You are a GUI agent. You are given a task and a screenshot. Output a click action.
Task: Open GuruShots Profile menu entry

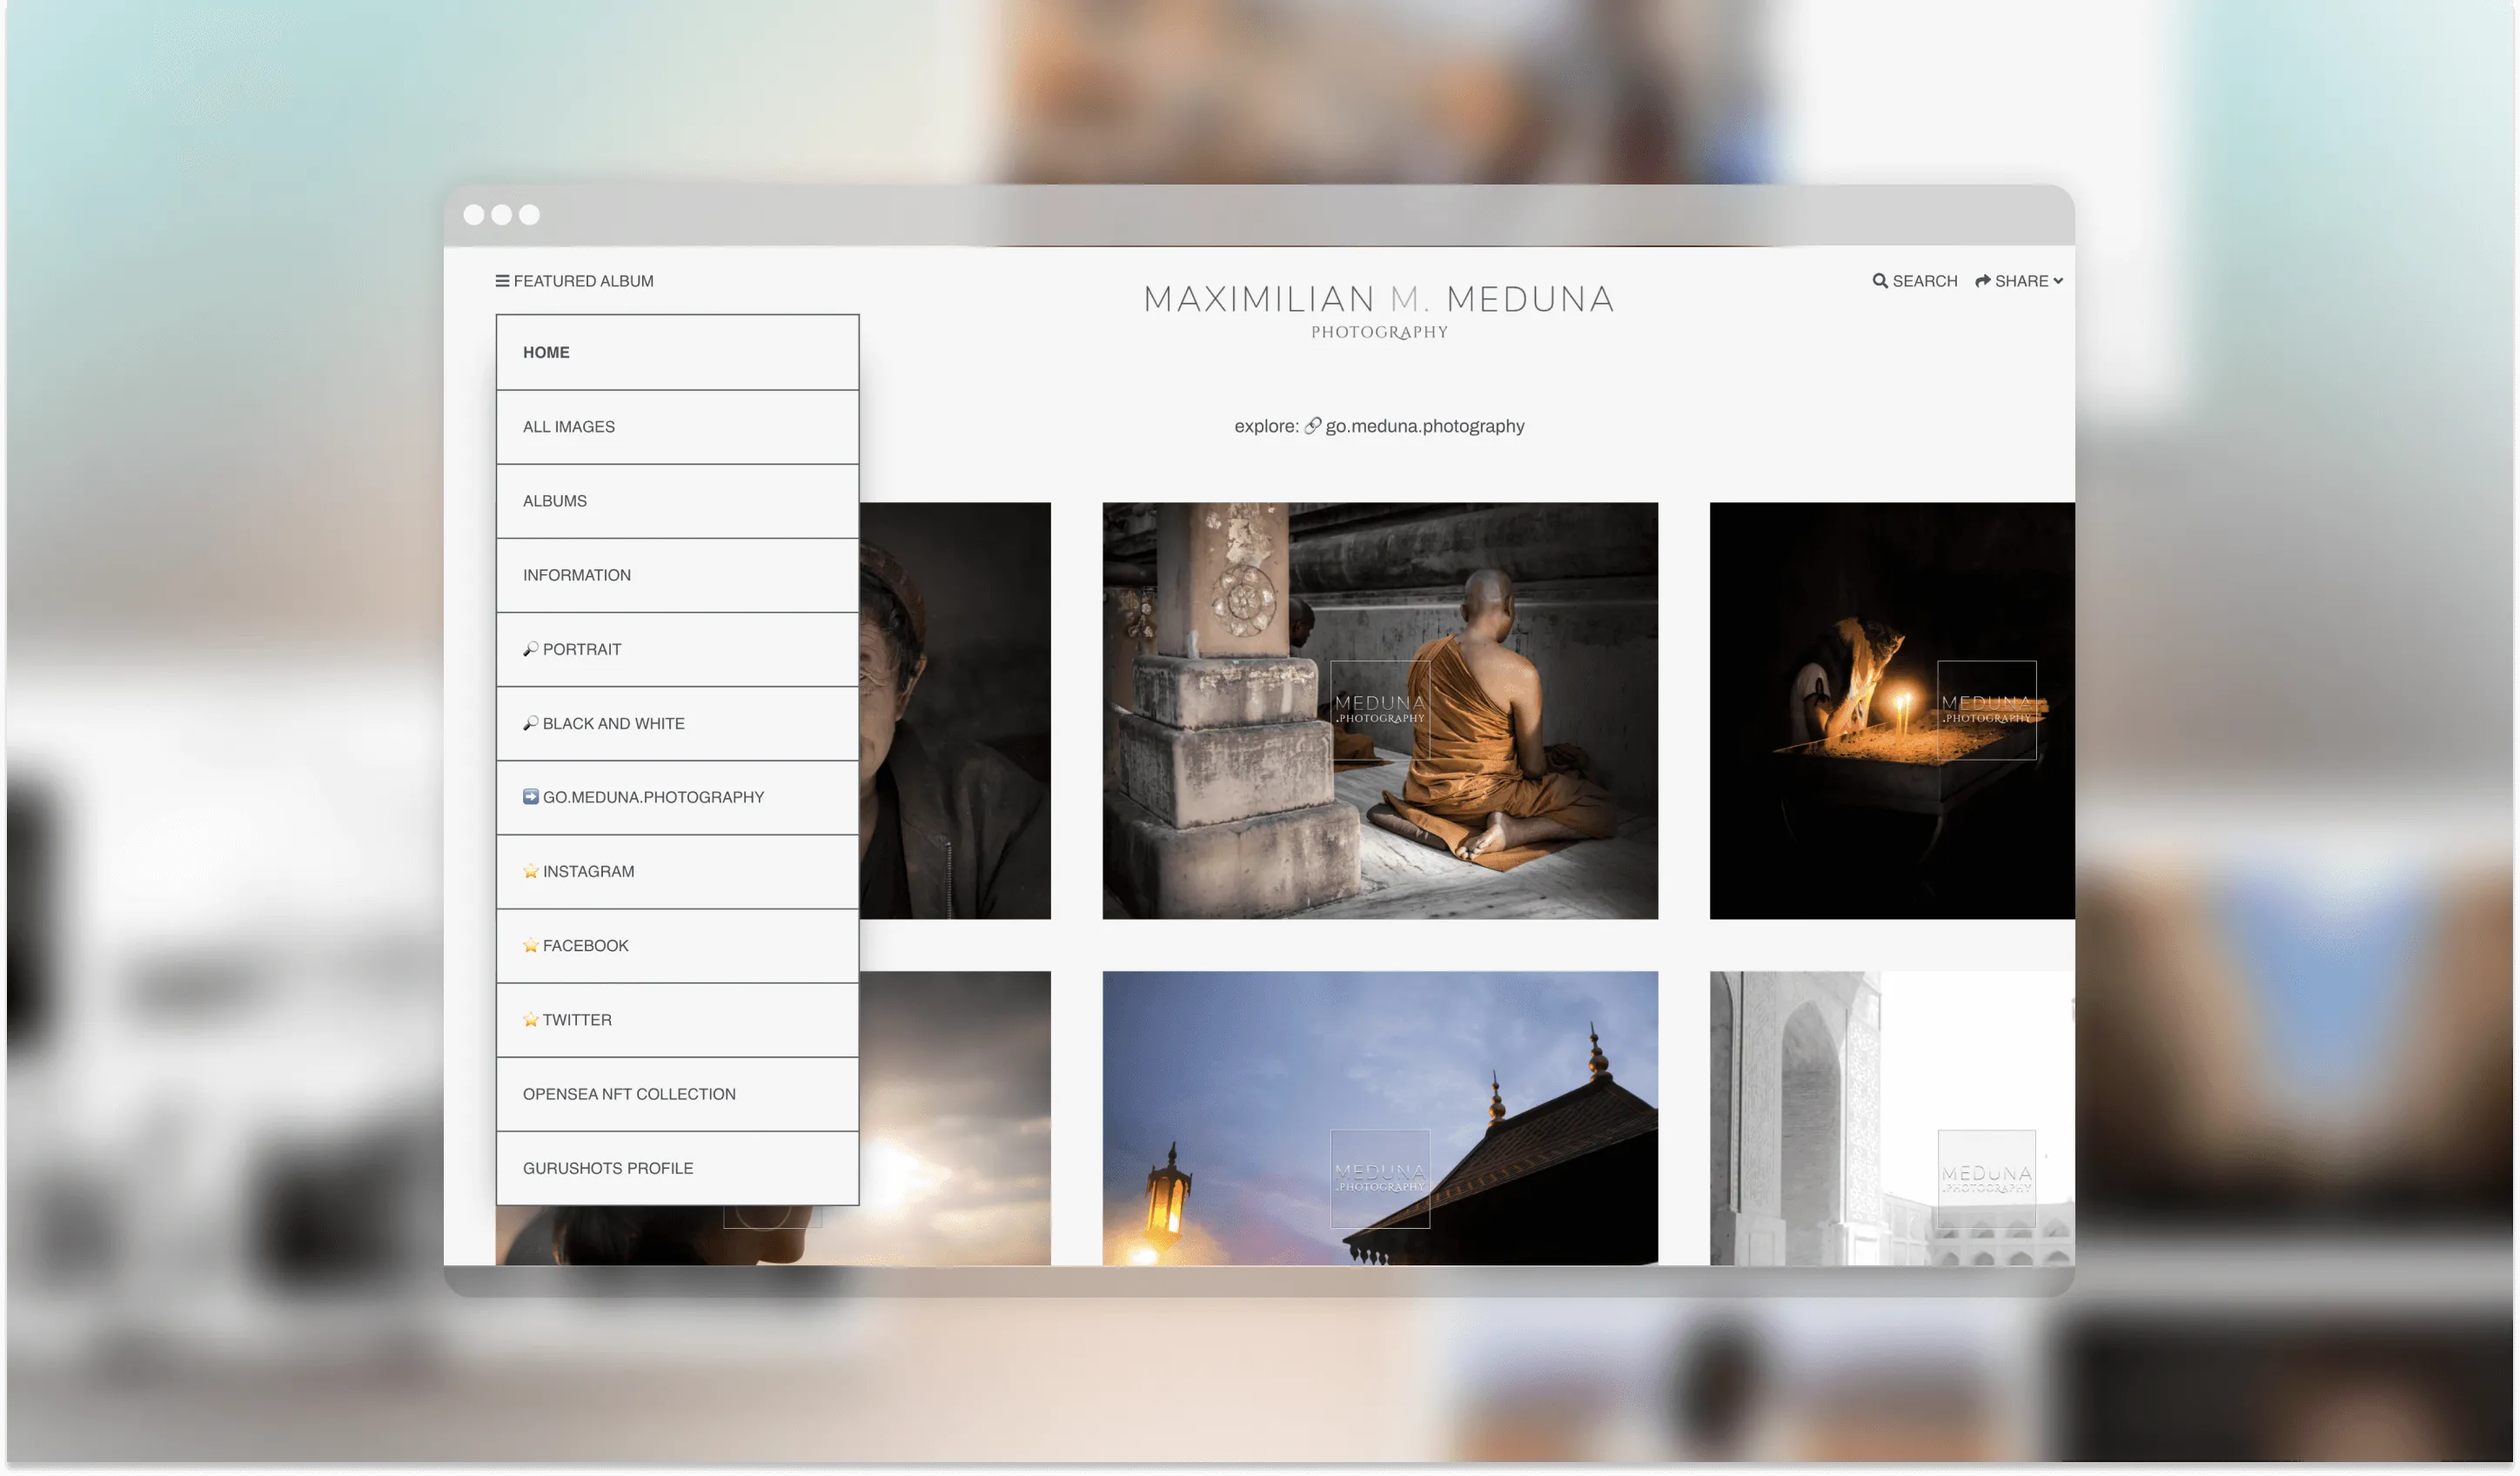[677, 1168]
